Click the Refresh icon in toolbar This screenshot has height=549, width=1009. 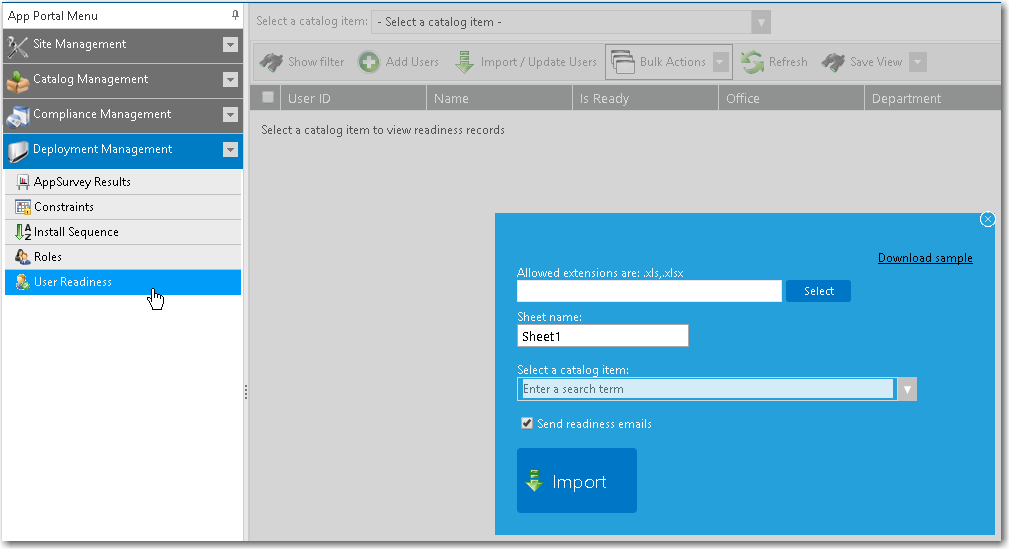click(x=752, y=62)
